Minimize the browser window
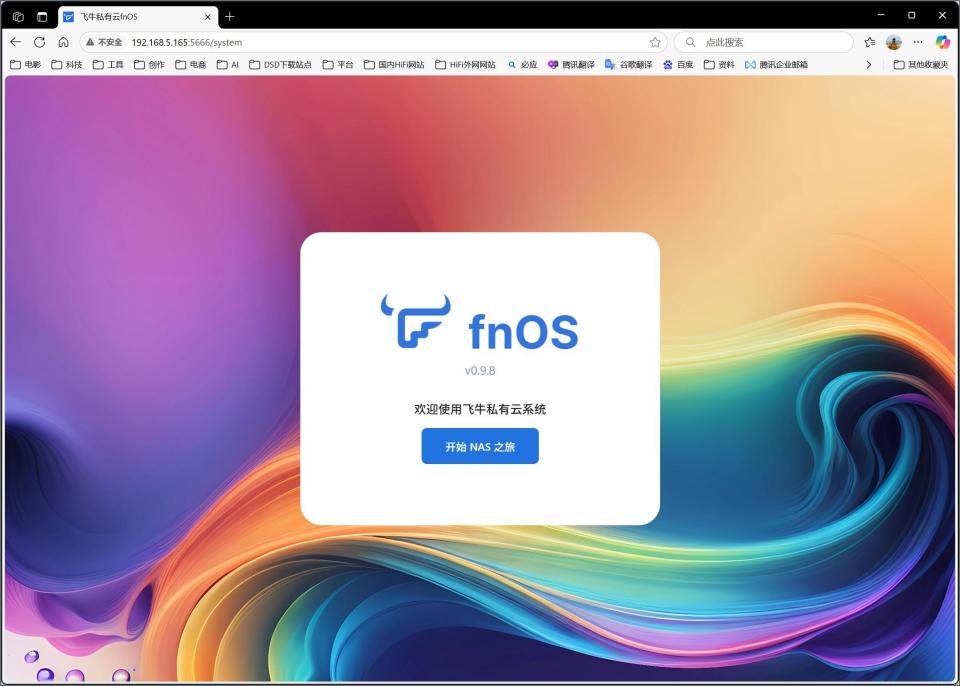Image resolution: width=960 pixels, height=686 pixels. coord(881,15)
